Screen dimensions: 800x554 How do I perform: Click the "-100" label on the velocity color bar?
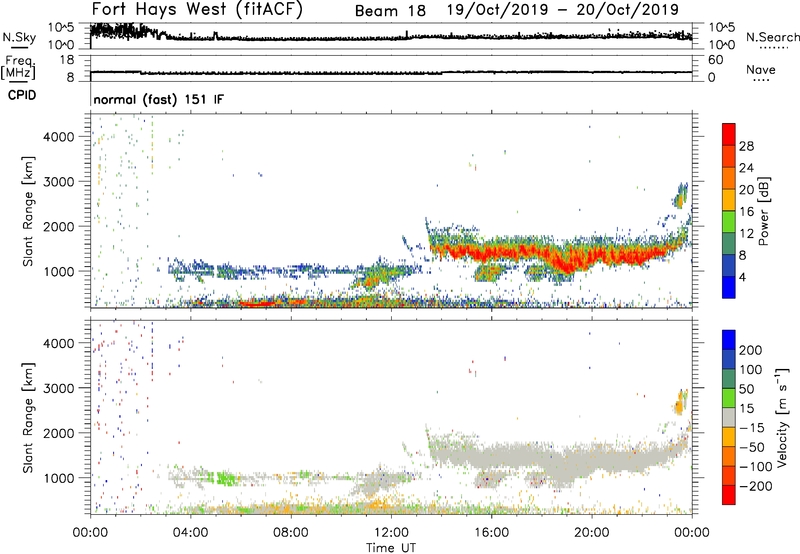tap(755, 467)
